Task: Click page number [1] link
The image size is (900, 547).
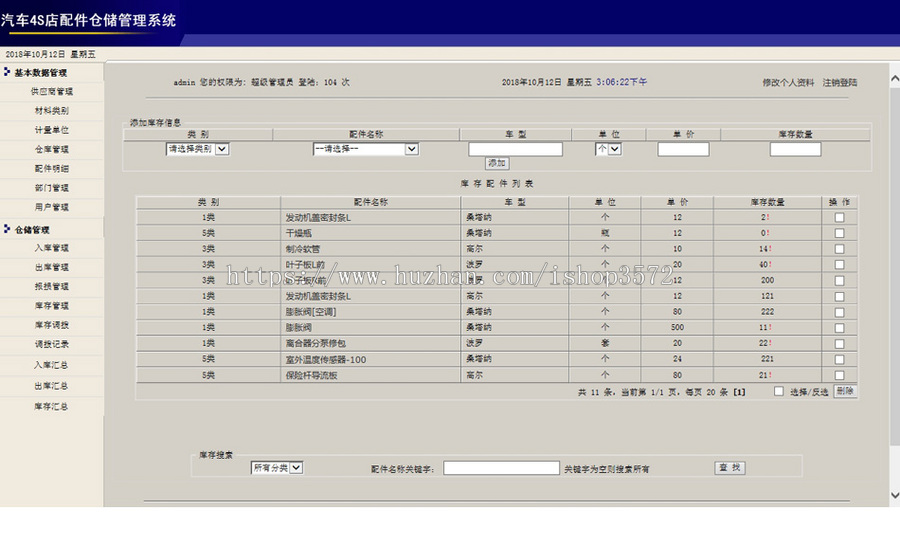Action: [739, 392]
